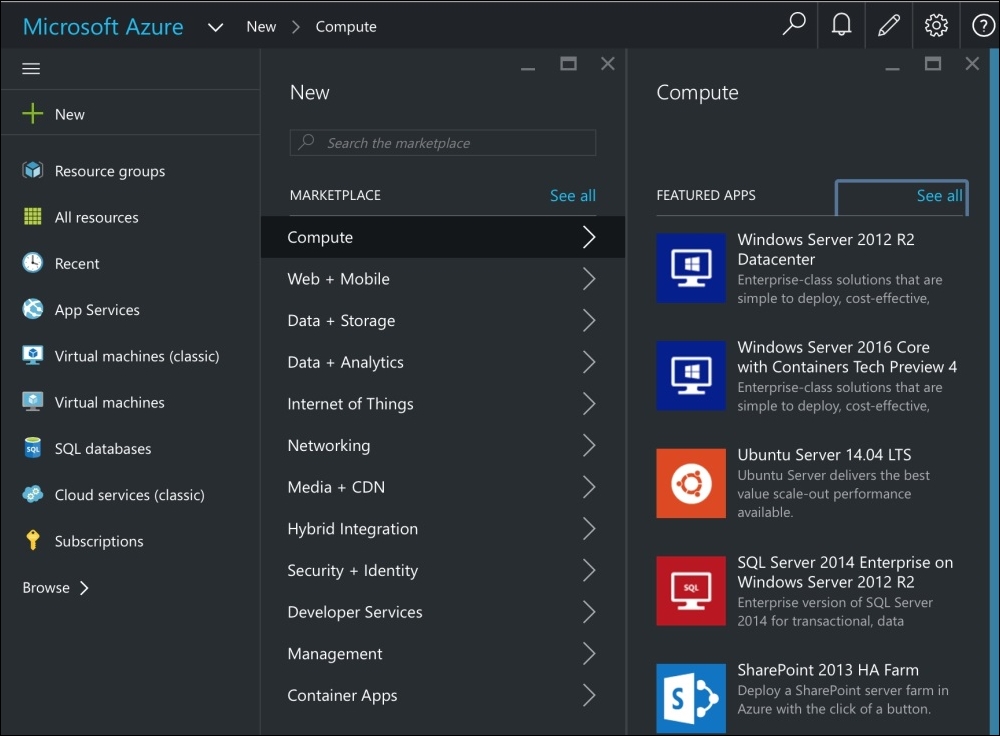This screenshot has width=1000, height=736.
Task: Click Cloud services (classic) cloud icon
Action: click(x=33, y=494)
